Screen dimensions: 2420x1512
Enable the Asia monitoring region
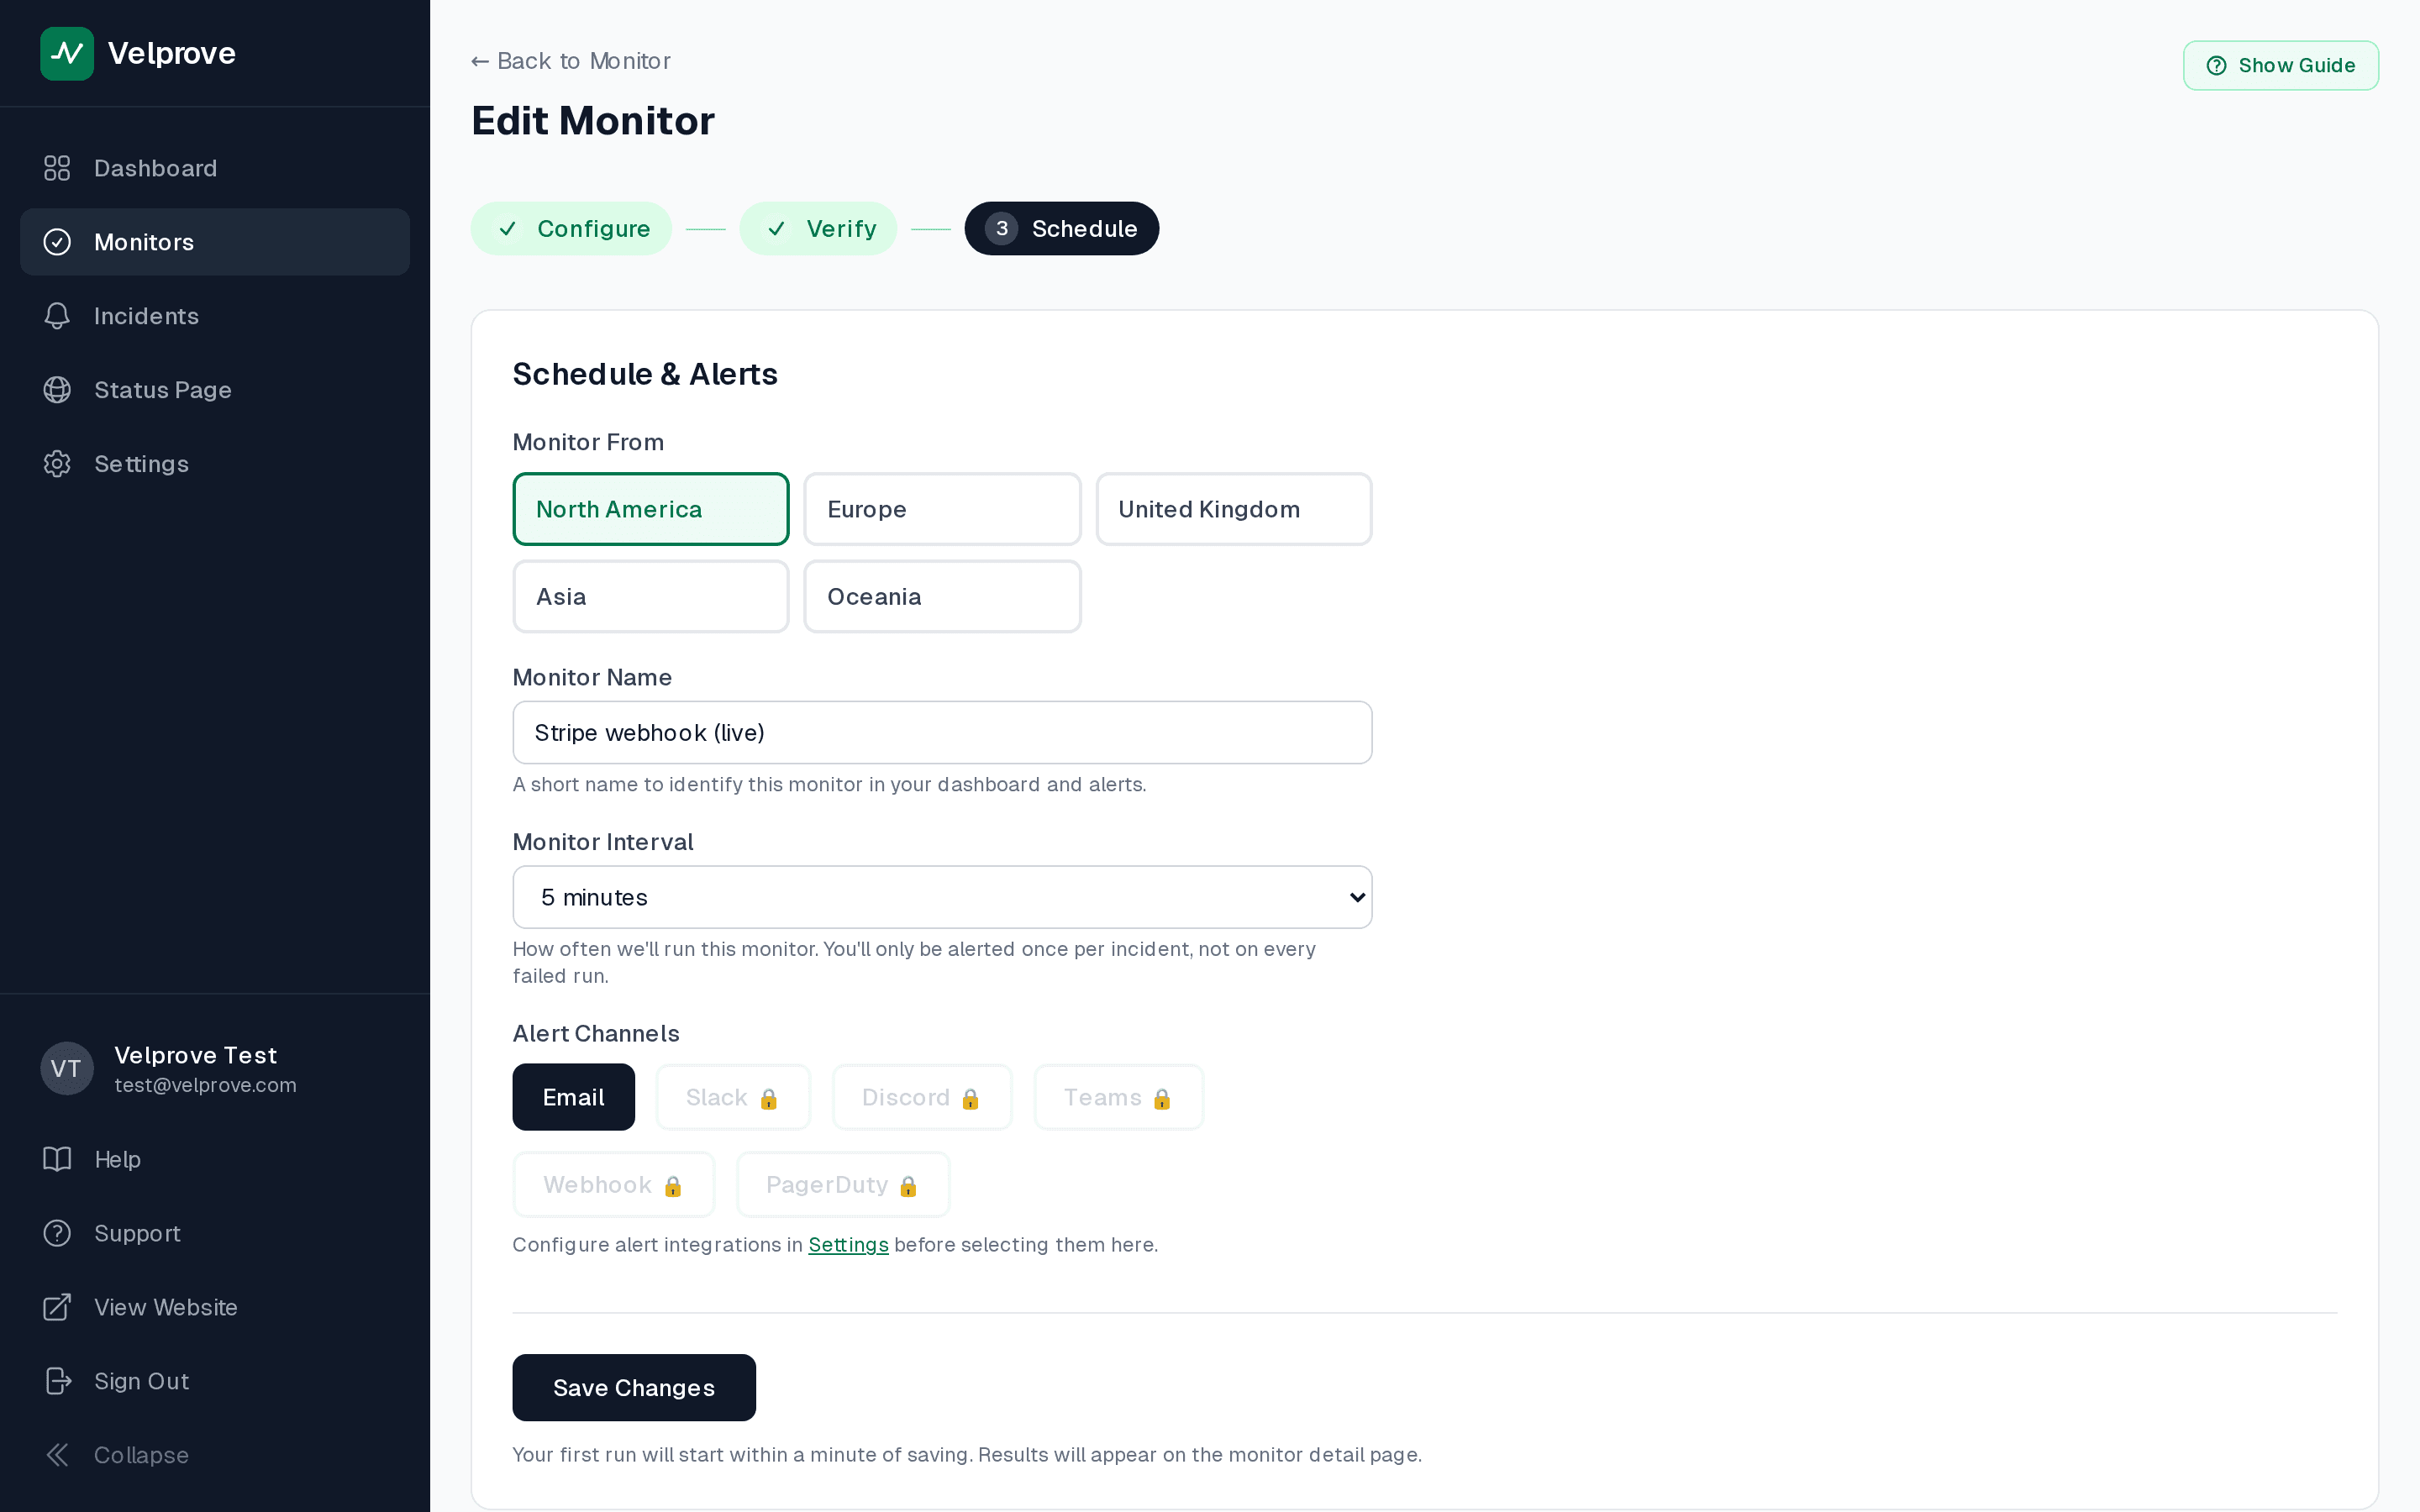pyautogui.click(x=650, y=596)
